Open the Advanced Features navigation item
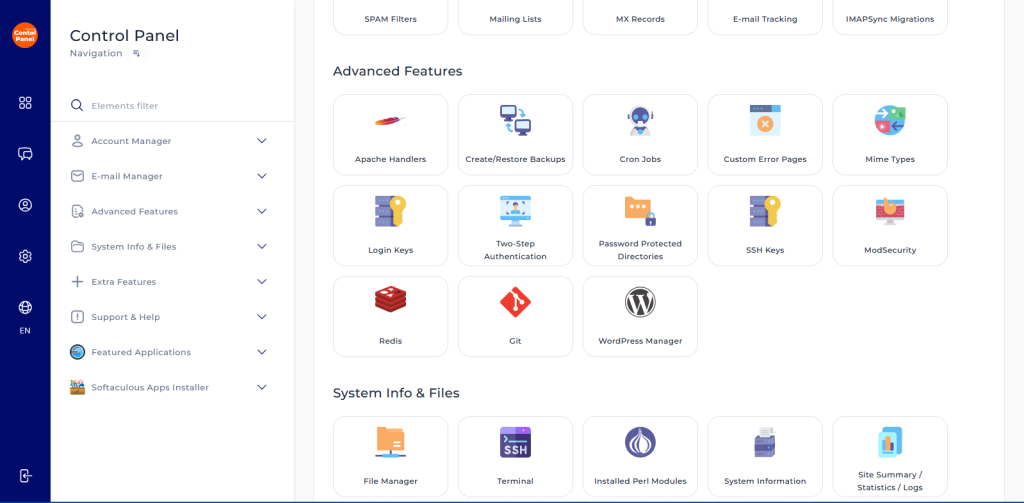1024x503 pixels. click(134, 212)
